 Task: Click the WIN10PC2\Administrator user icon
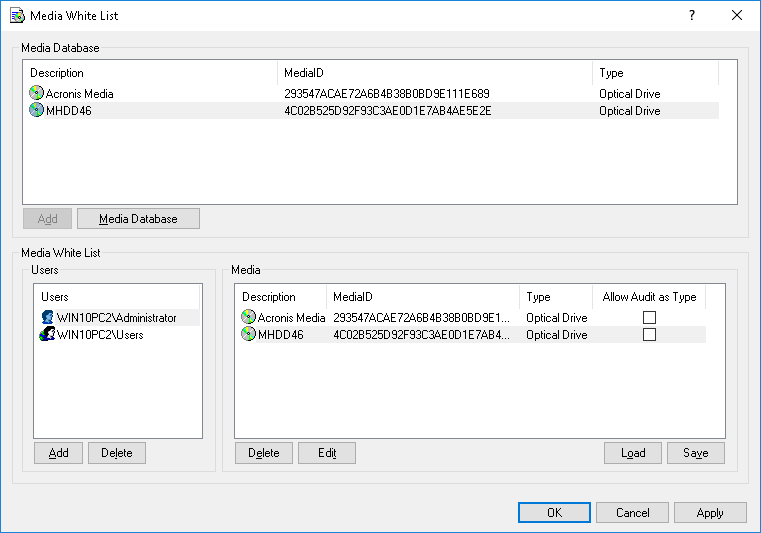click(48, 317)
